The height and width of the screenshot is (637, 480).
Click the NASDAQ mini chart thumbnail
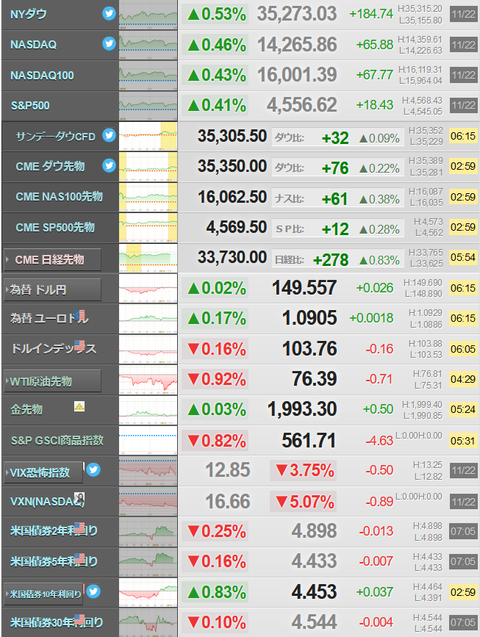click(148, 45)
